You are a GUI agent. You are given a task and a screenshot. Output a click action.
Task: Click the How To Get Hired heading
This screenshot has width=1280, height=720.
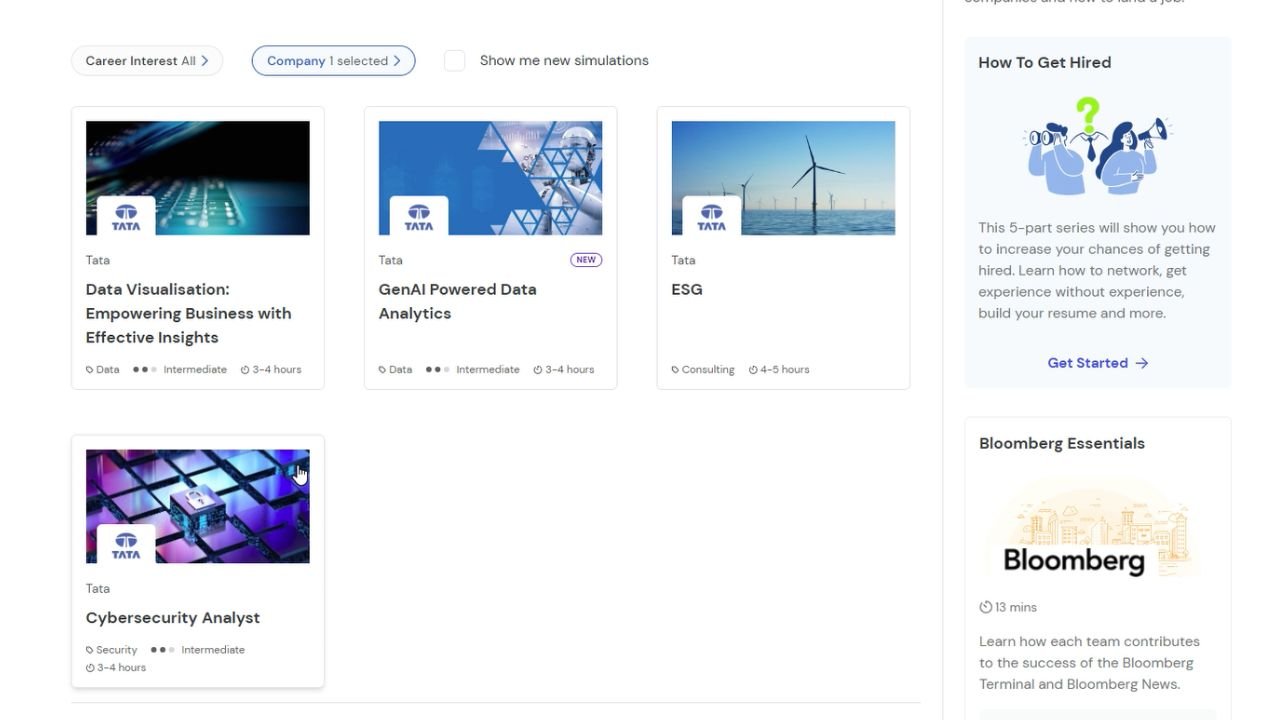coord(1045,62)
